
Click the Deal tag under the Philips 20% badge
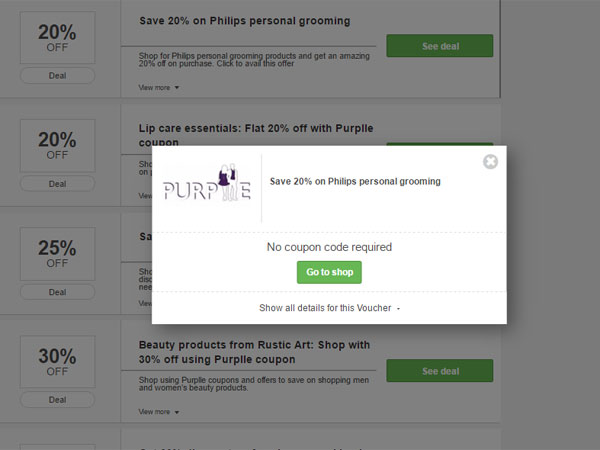click(x=57, y=76)
